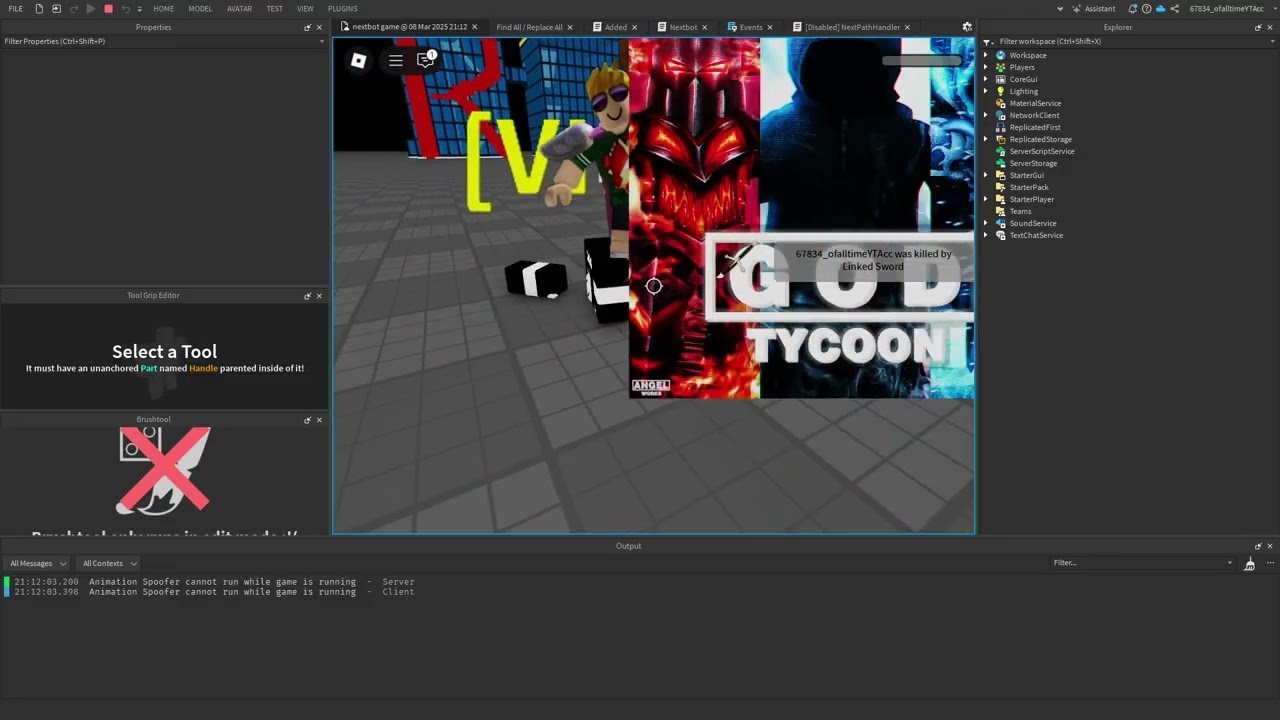Image resolution: width=1280 pixels, height=720 pixels.
Task: Open viewport settings gear icon
Action: click(x=967, y=27)
